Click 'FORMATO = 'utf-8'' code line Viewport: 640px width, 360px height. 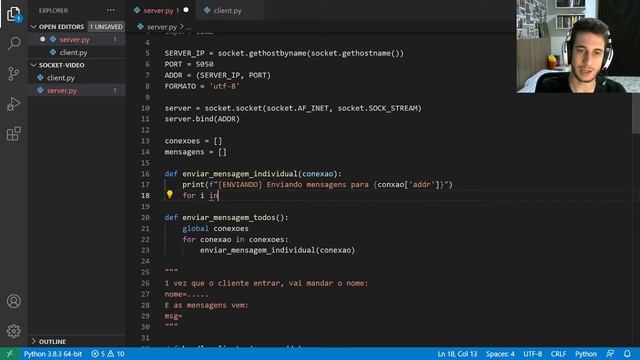[202, 86]
